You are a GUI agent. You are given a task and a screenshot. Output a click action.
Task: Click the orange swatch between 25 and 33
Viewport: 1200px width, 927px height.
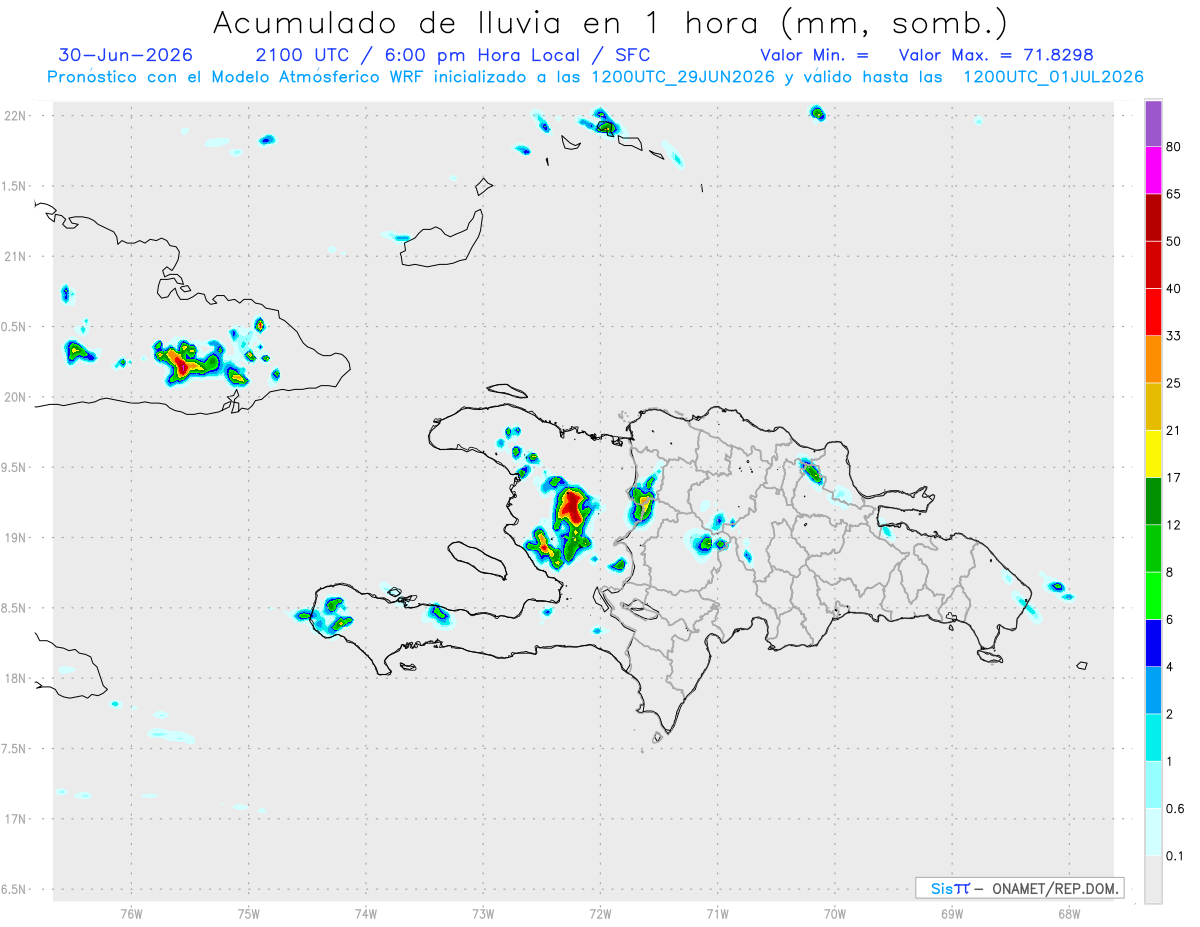pos(1153,360)
